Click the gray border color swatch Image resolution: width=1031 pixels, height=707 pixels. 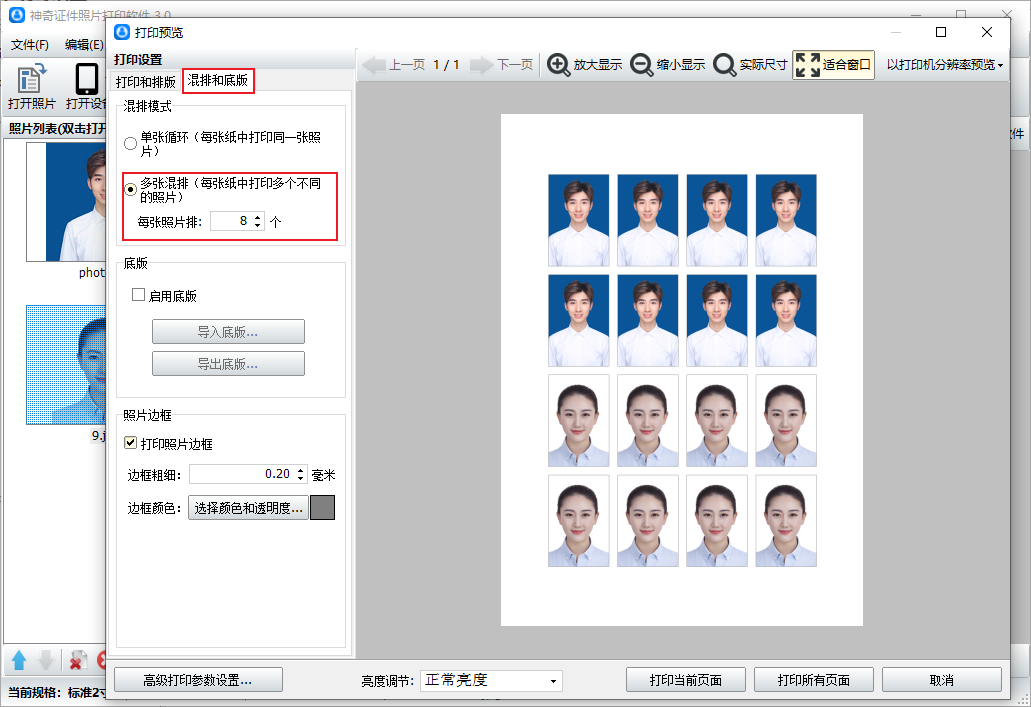click(322, 508)
